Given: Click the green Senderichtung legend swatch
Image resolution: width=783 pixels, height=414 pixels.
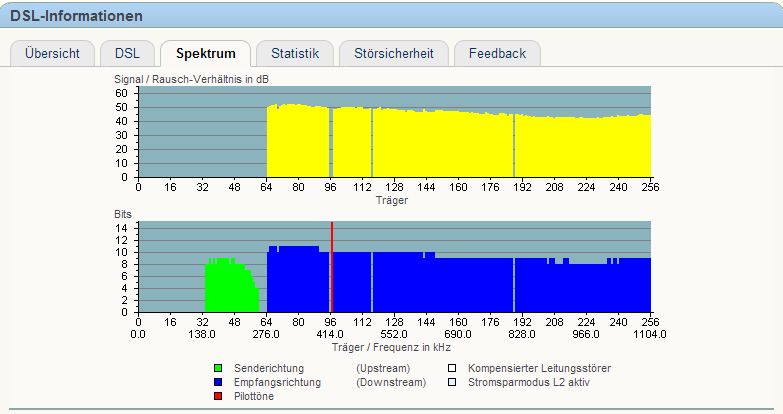Looking at the screenshot, I should (218, 369).
